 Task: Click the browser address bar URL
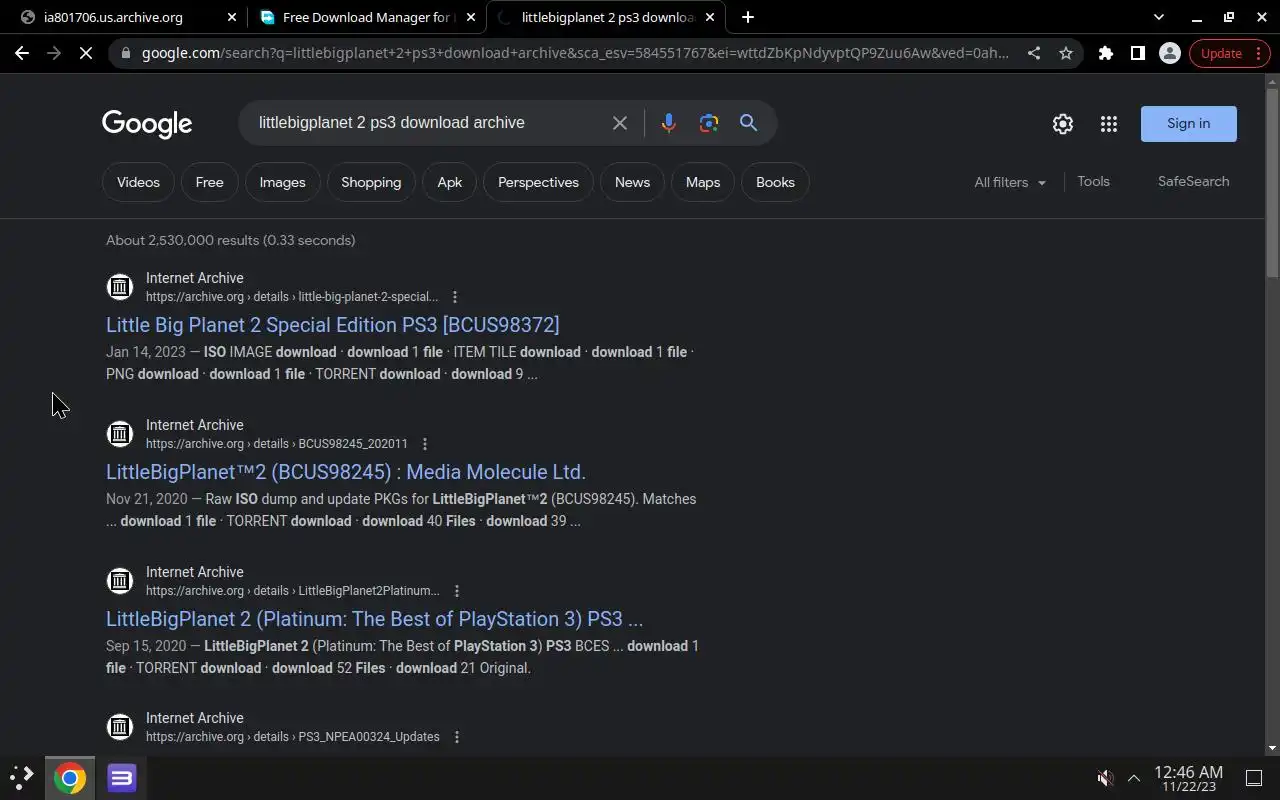pyautogui.click(x=575, y=53)
